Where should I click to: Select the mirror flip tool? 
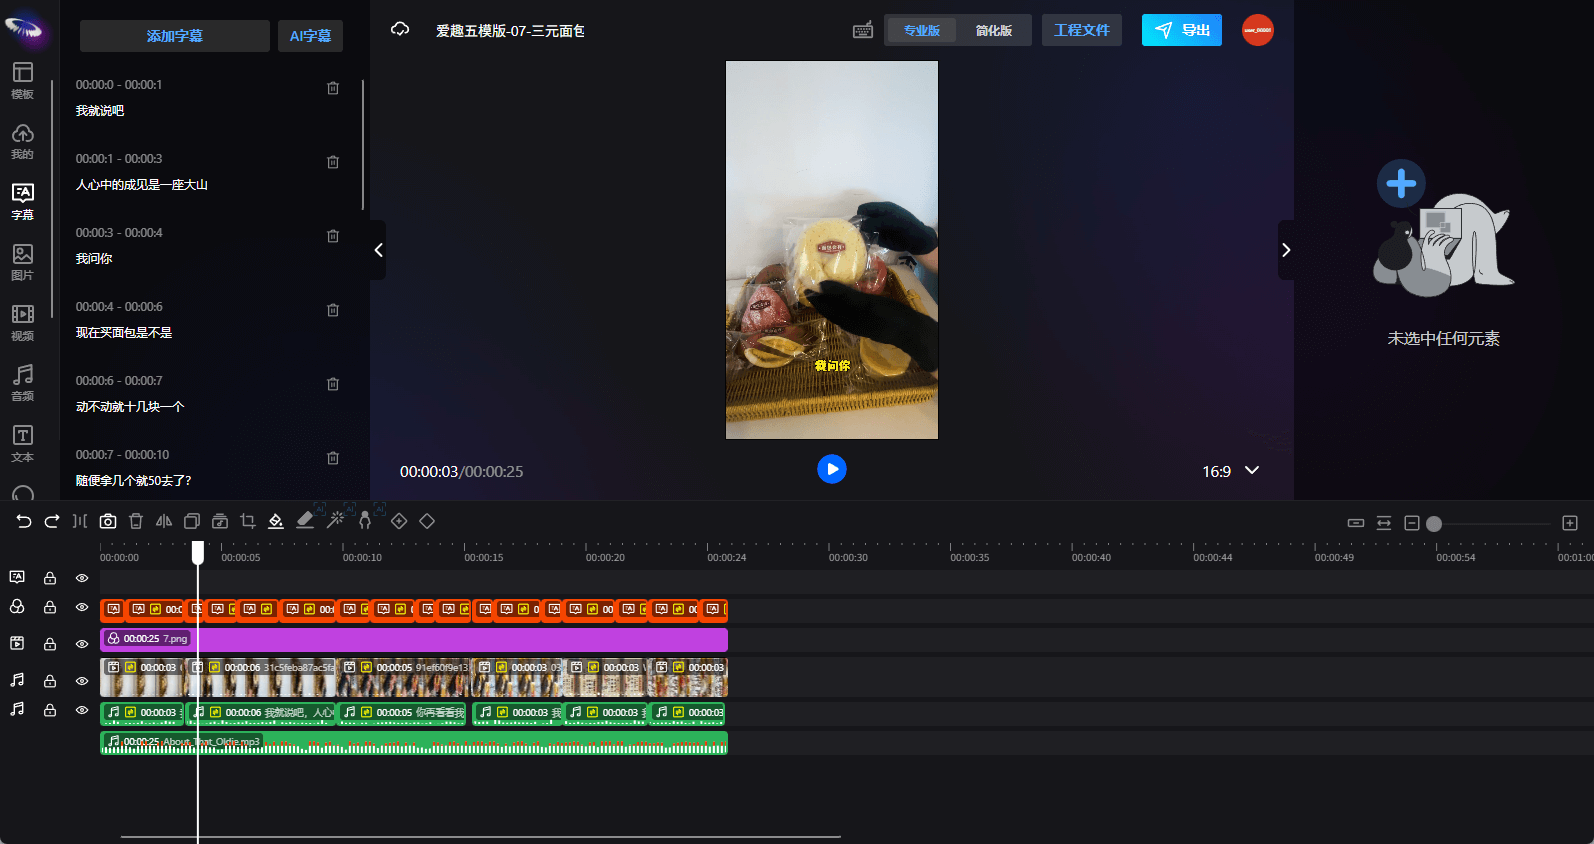click(x=164, y=521)
